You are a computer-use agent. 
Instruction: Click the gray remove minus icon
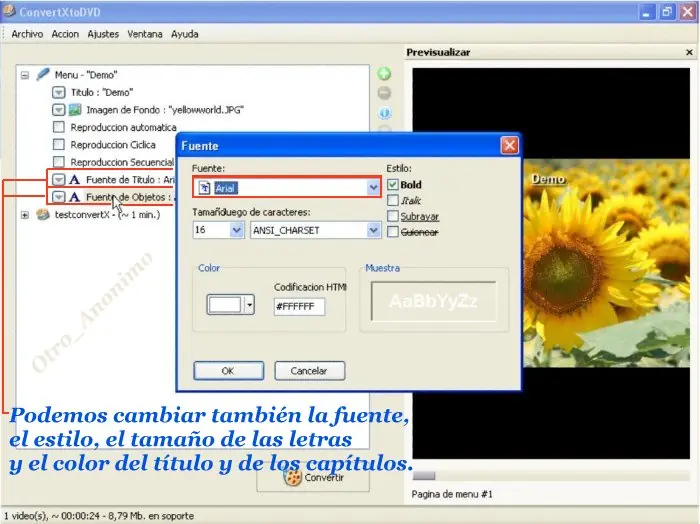pos(384,93)
